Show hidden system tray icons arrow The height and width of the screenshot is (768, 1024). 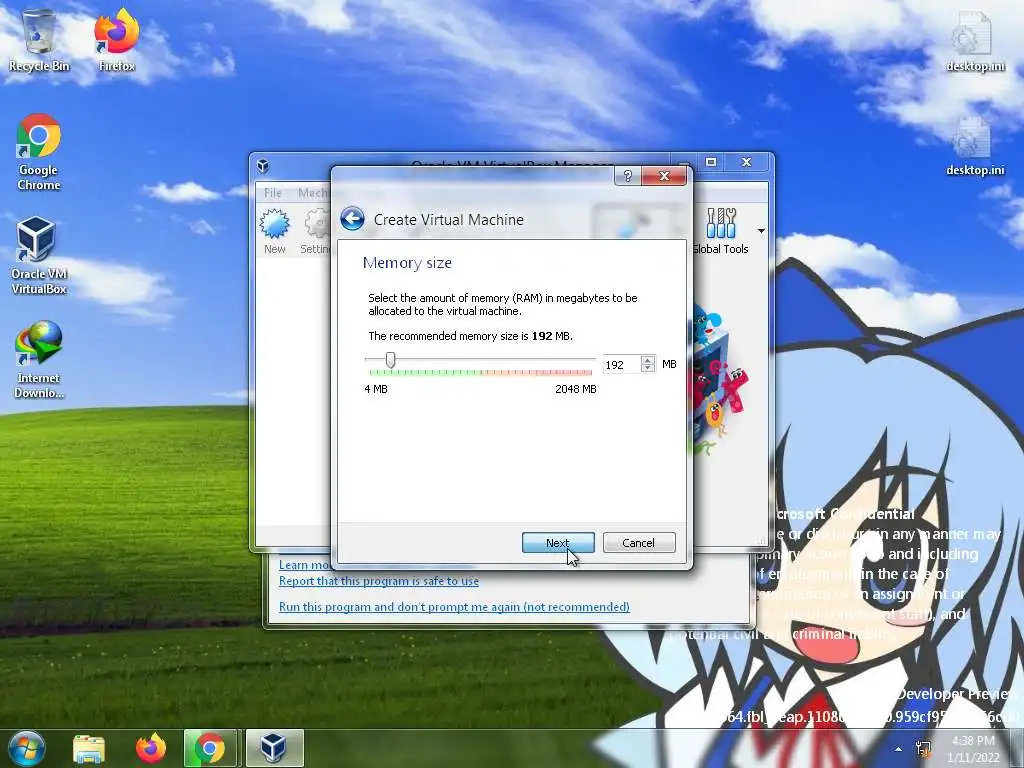pos(899,749)
